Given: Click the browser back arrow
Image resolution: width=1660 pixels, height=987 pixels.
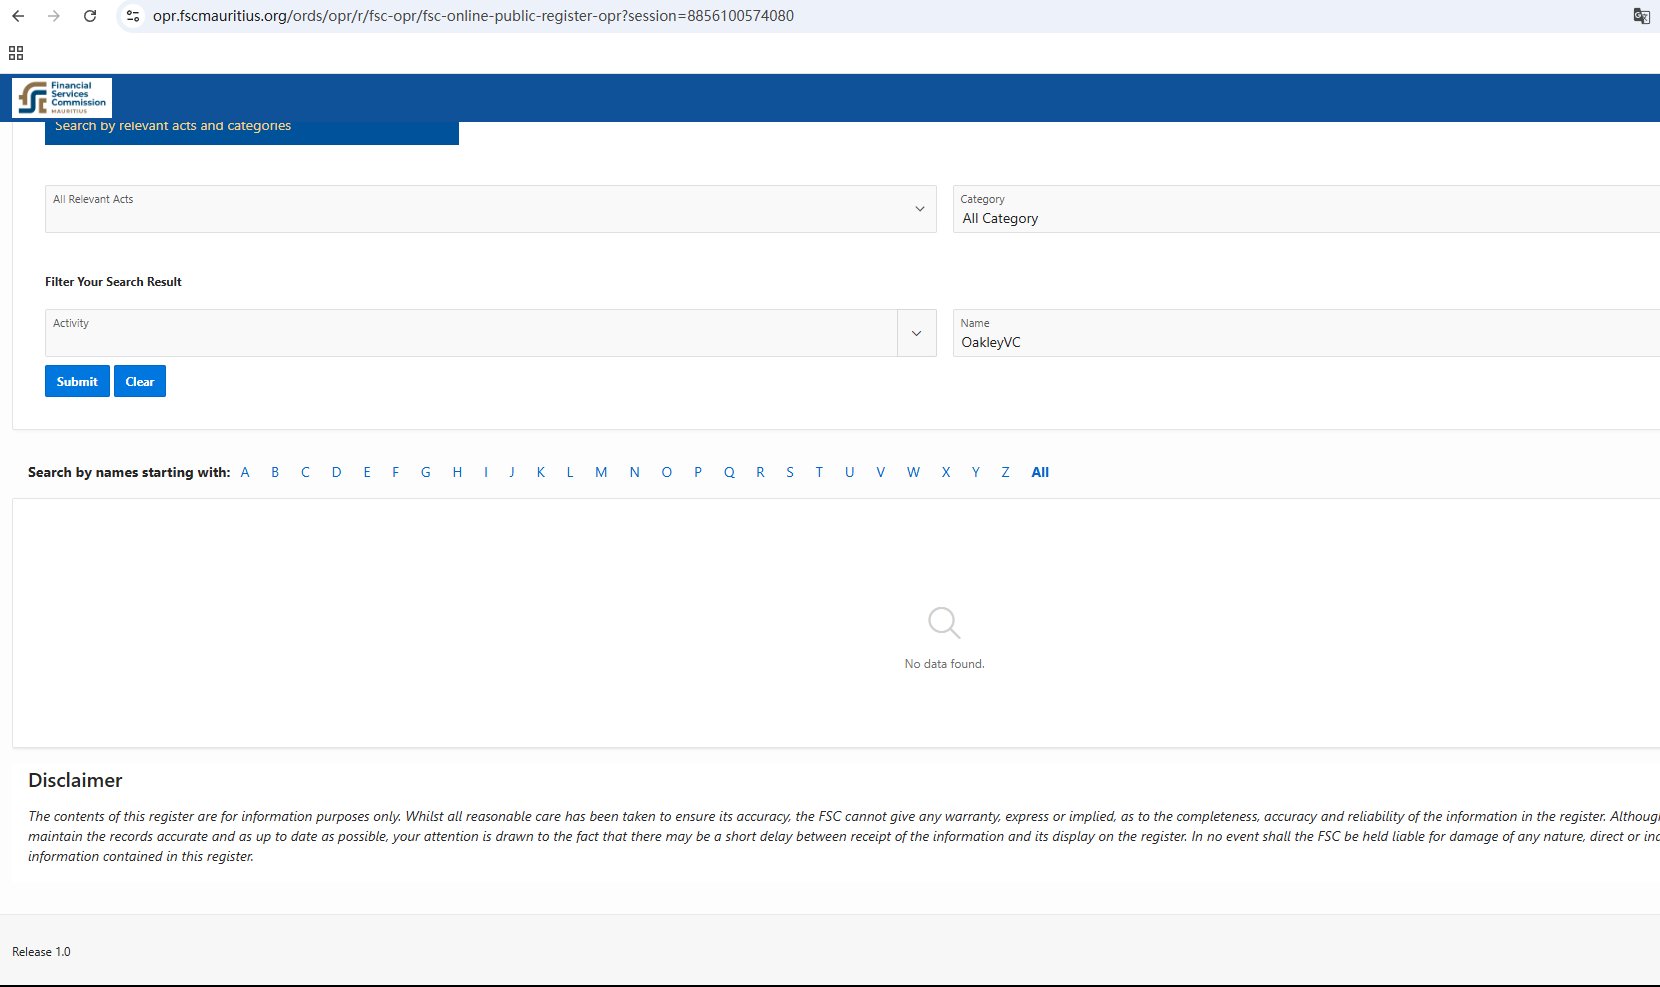Looking at the screenshot, I should click(x=18, y=16).
